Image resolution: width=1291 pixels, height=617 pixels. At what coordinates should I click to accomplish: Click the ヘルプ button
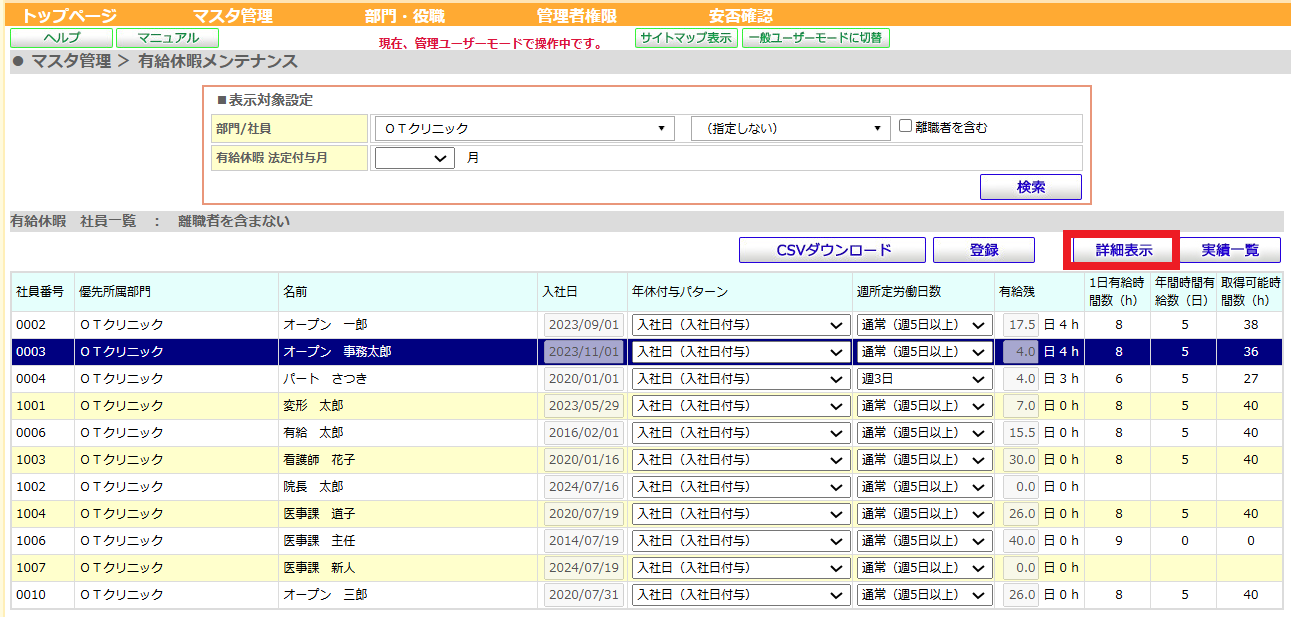(61, 38)
